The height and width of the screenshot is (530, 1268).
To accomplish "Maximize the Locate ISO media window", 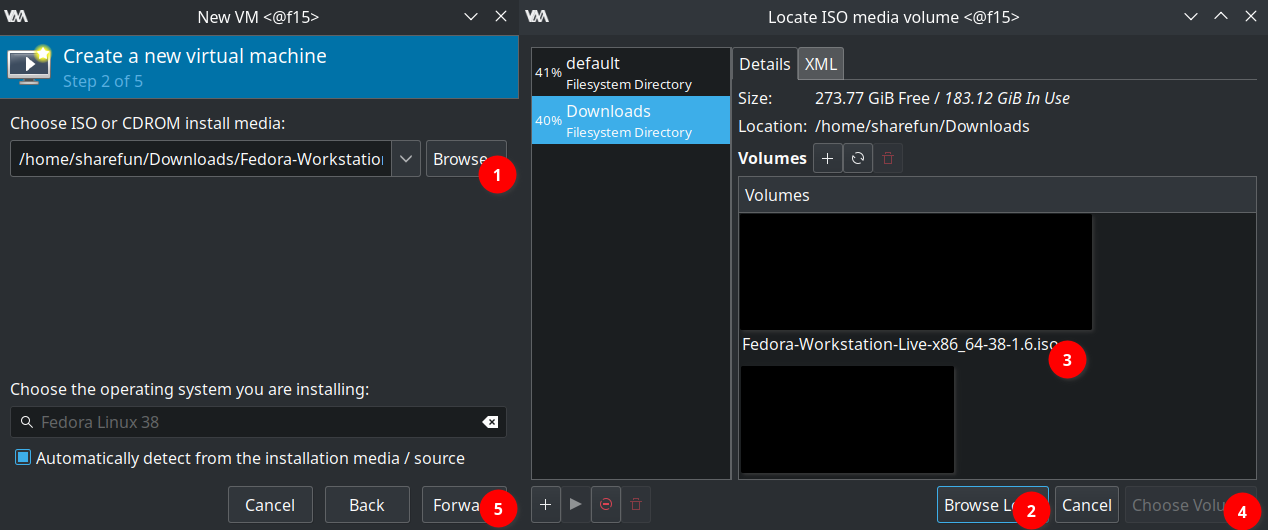I will point(1220,16).
